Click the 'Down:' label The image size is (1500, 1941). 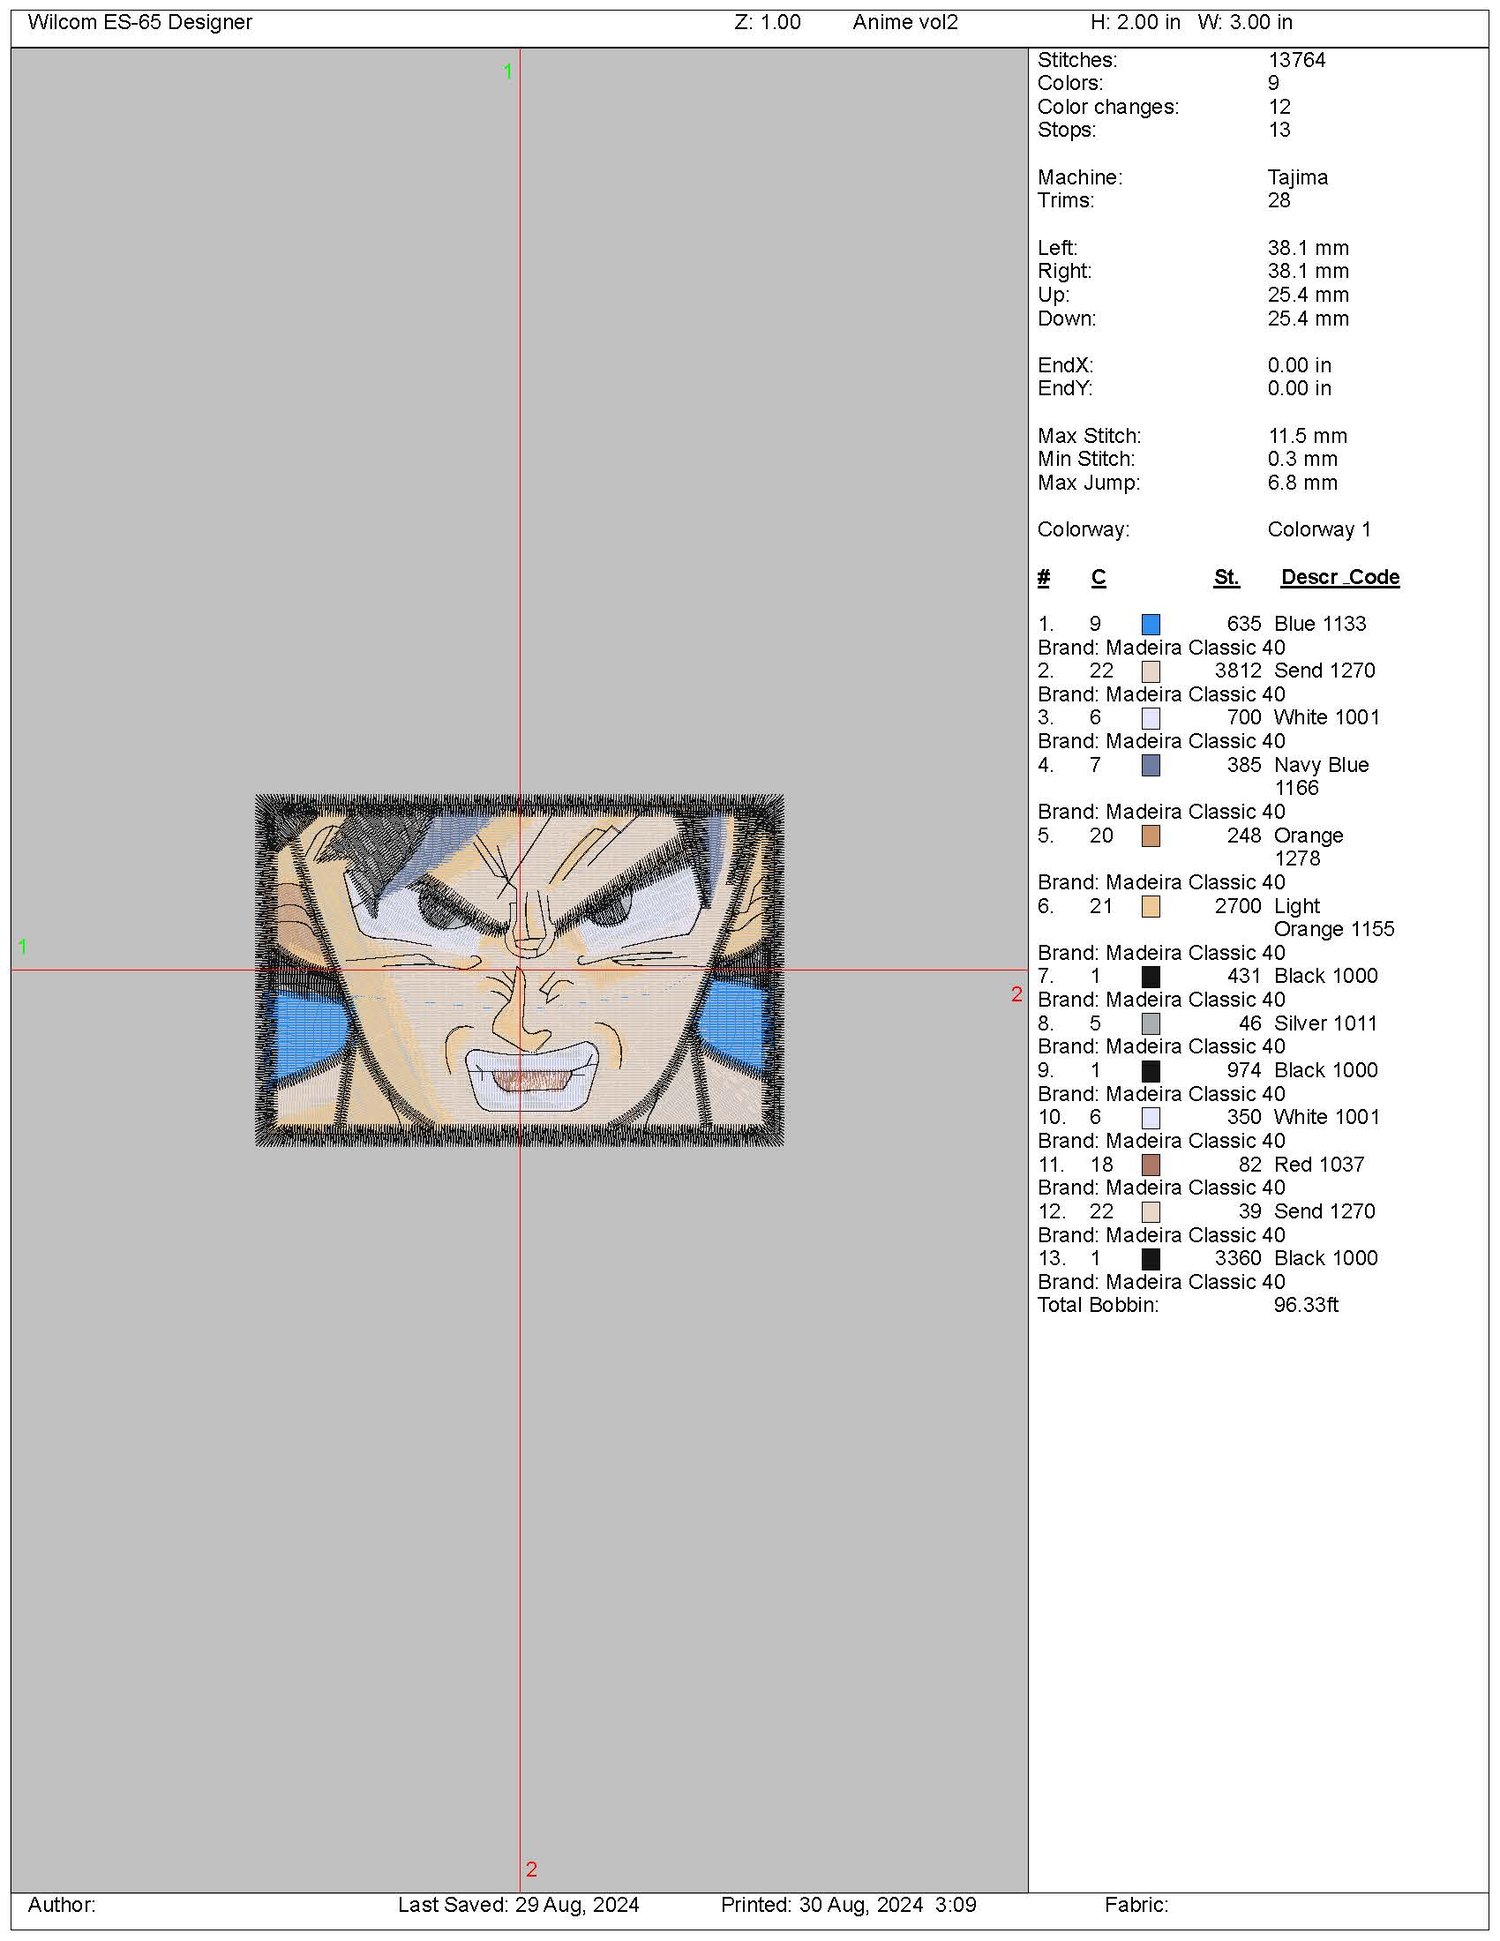1067,319
